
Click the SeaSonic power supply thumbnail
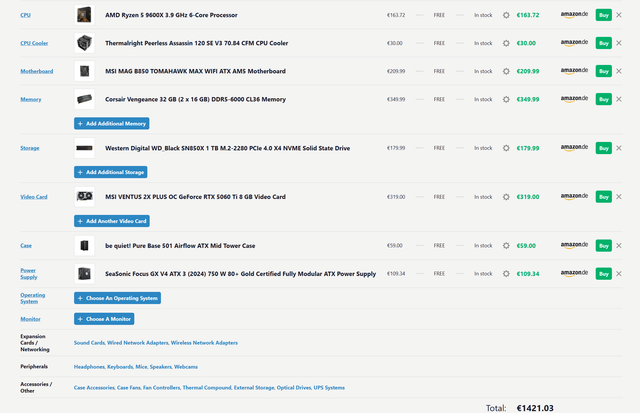(84, 274)
